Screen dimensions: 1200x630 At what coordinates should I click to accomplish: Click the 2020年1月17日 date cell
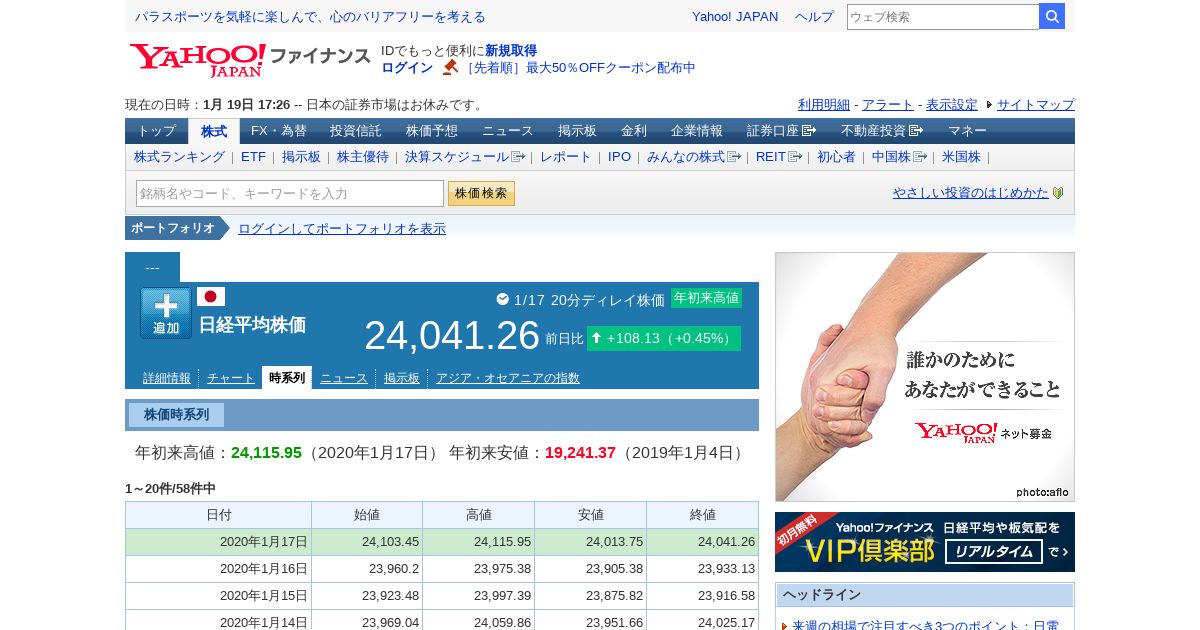tap(218, 542)
